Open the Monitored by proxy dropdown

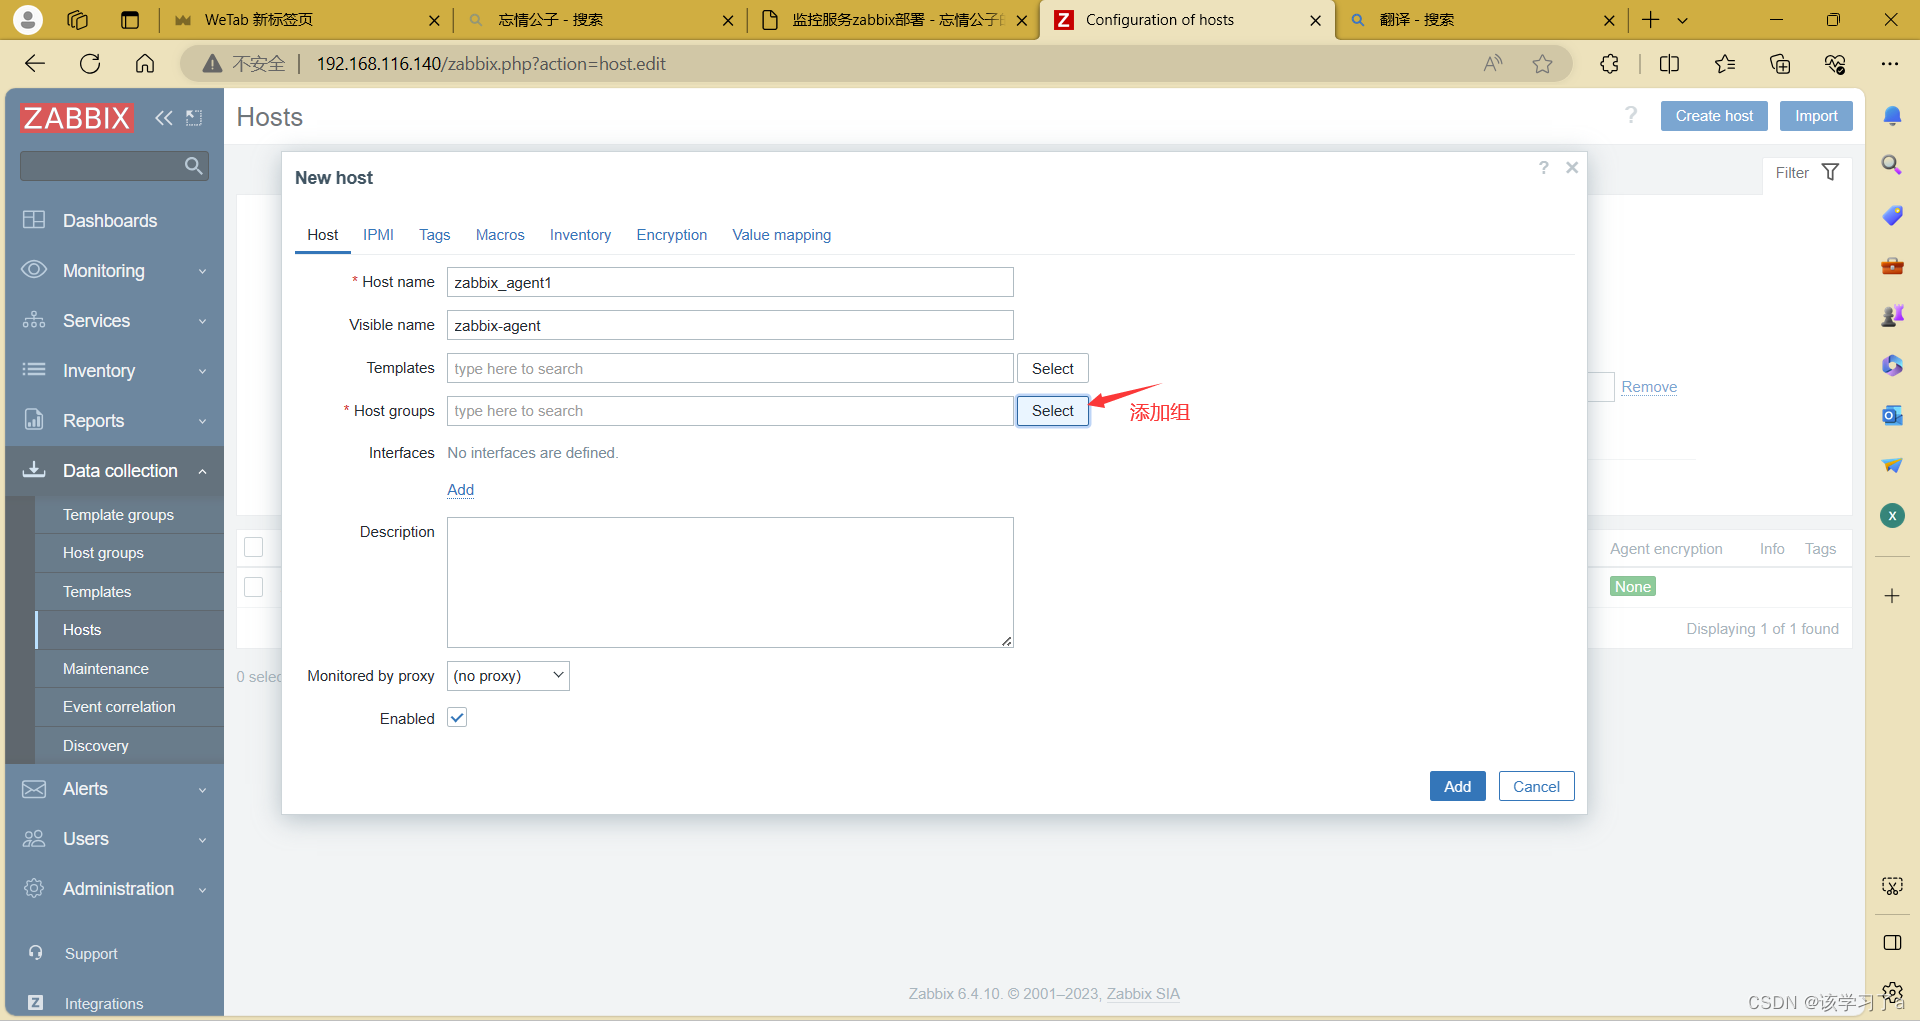click(508, 676)
